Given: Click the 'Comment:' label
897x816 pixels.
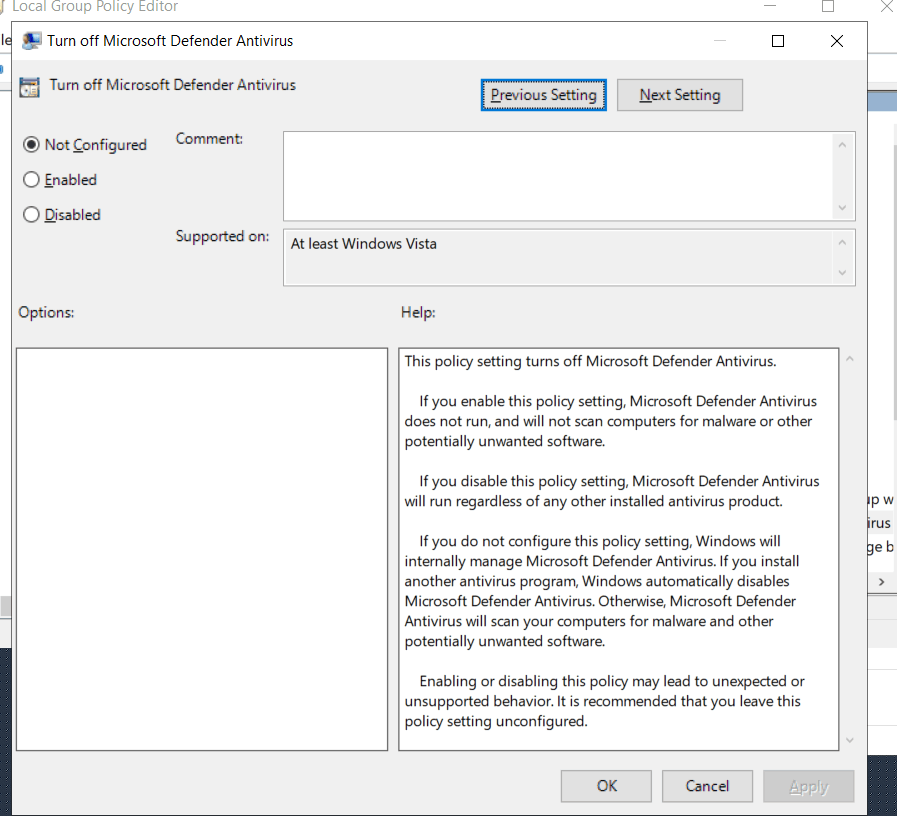Looking at the screenshot, I should 209,138.
